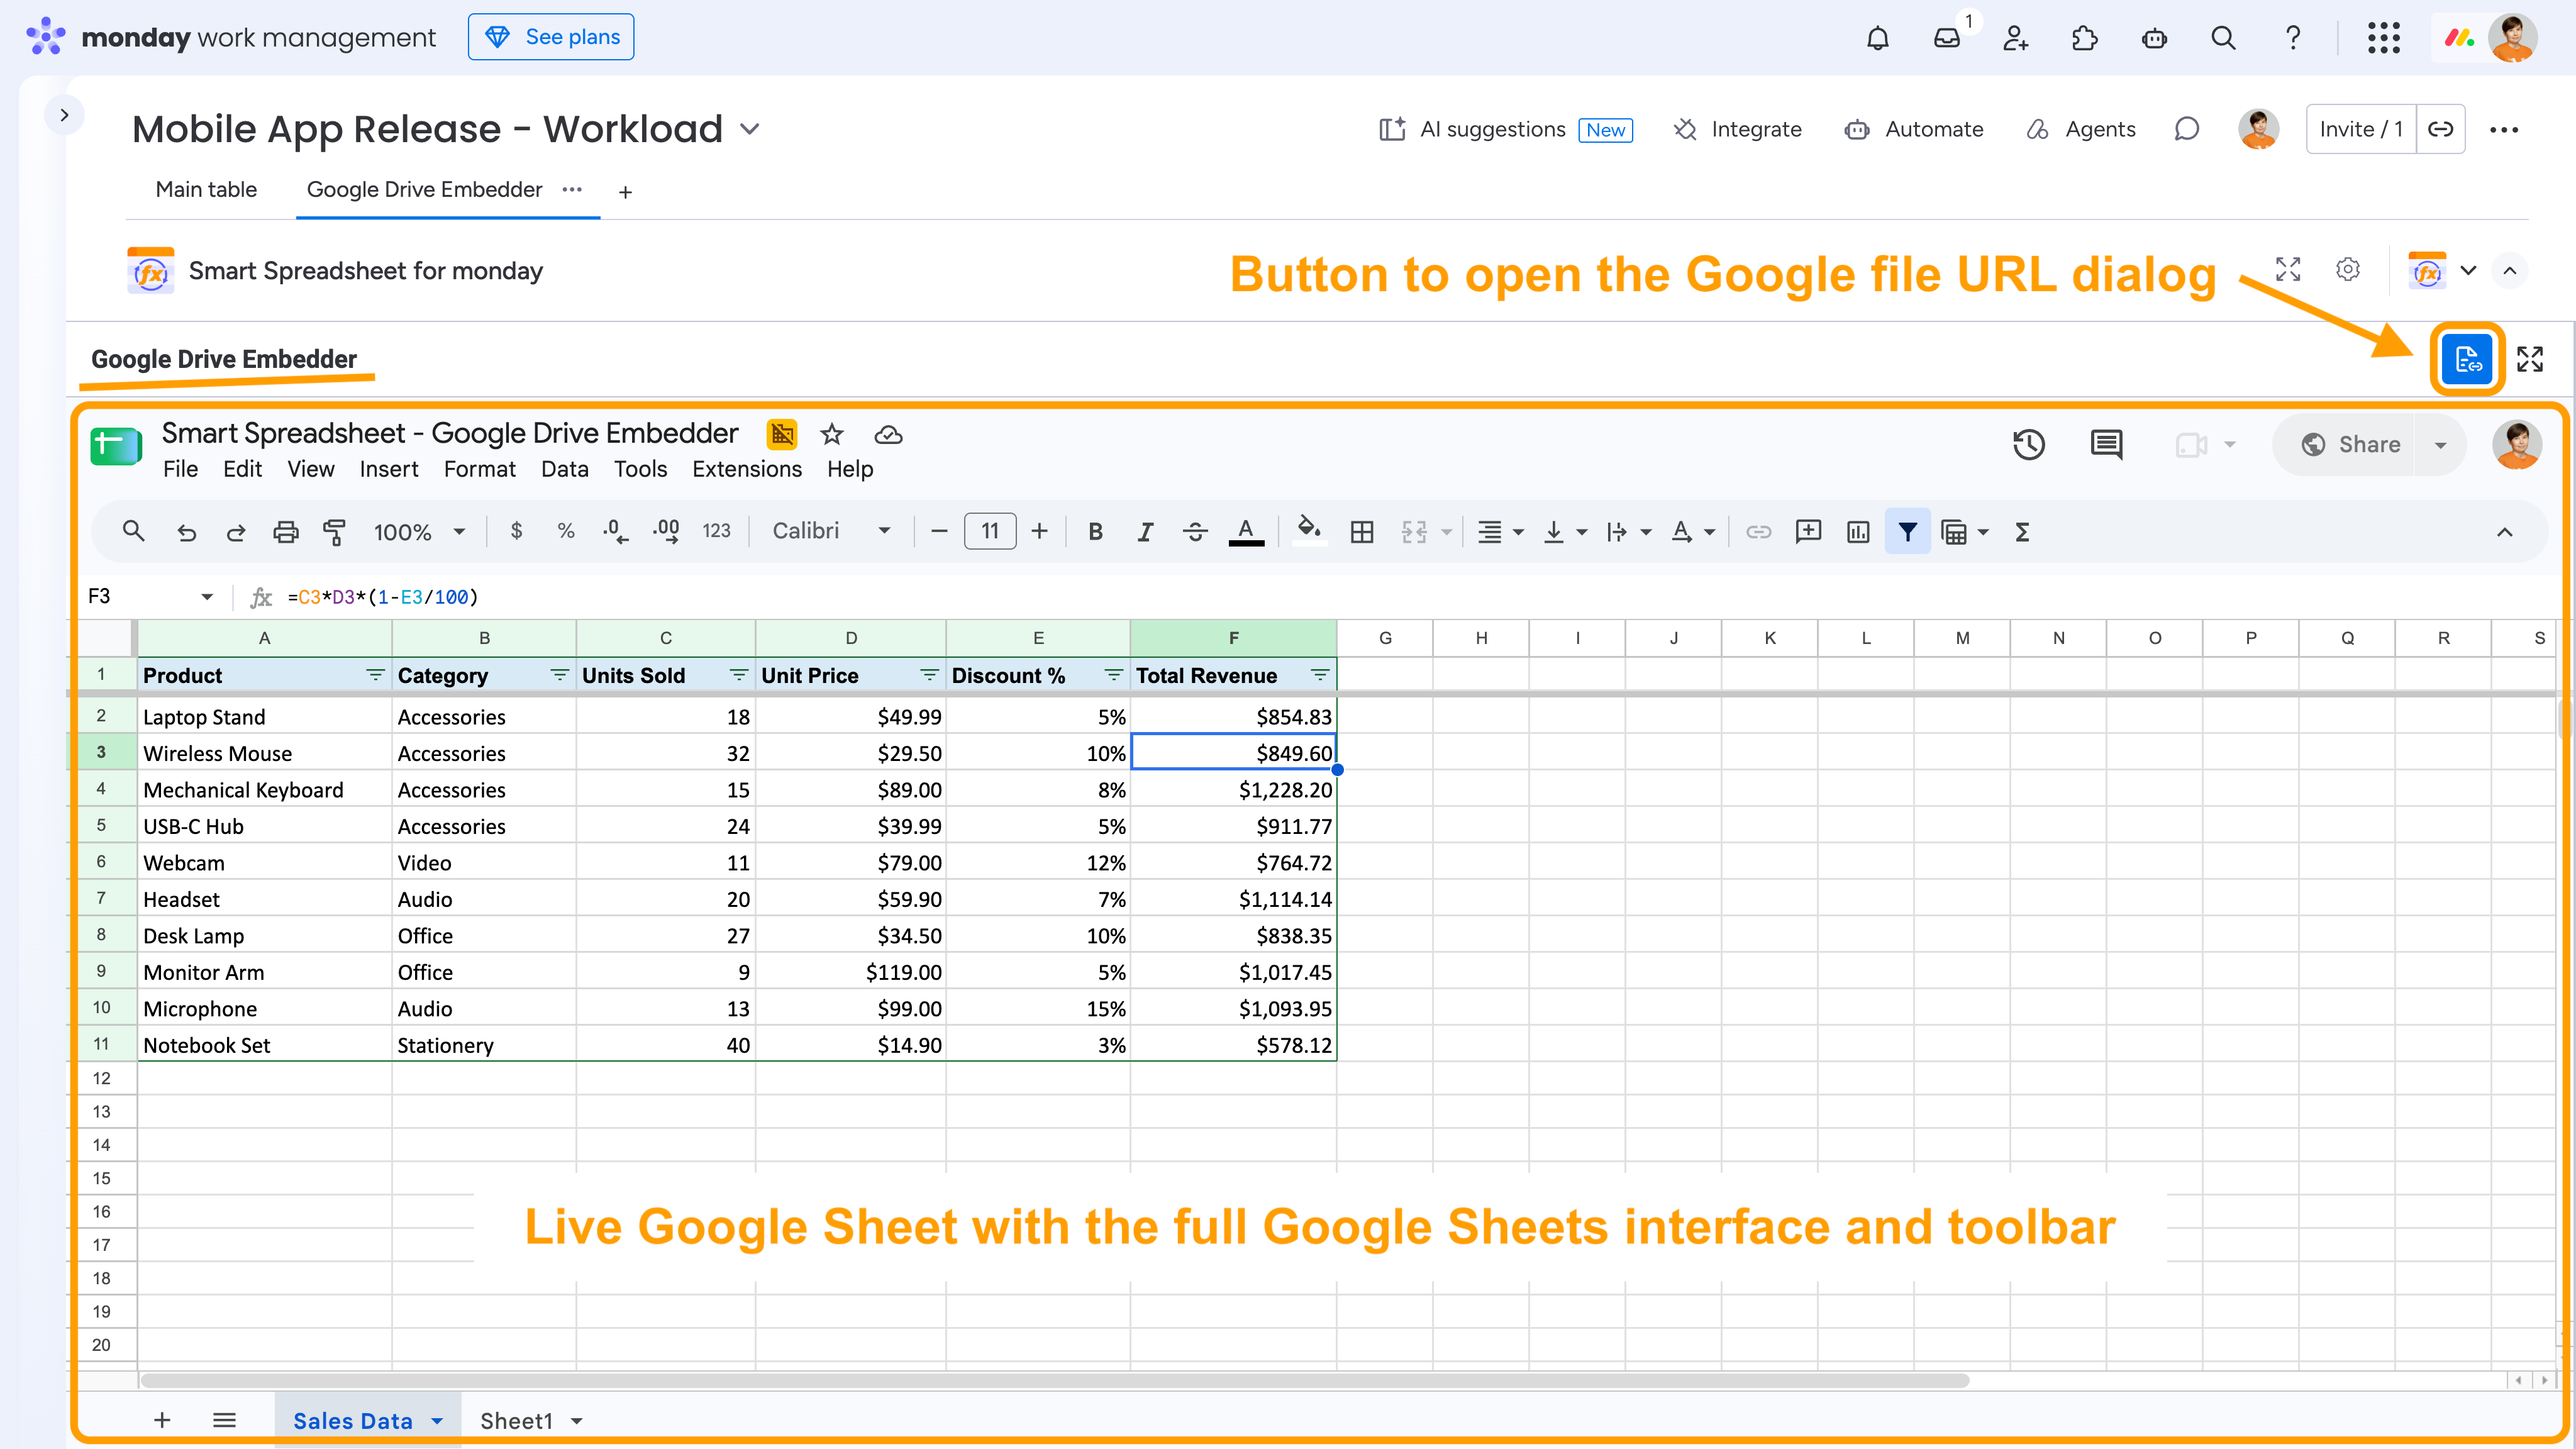
Task: Toggle the active filter funnel button
Action: tap(1907, 532)
